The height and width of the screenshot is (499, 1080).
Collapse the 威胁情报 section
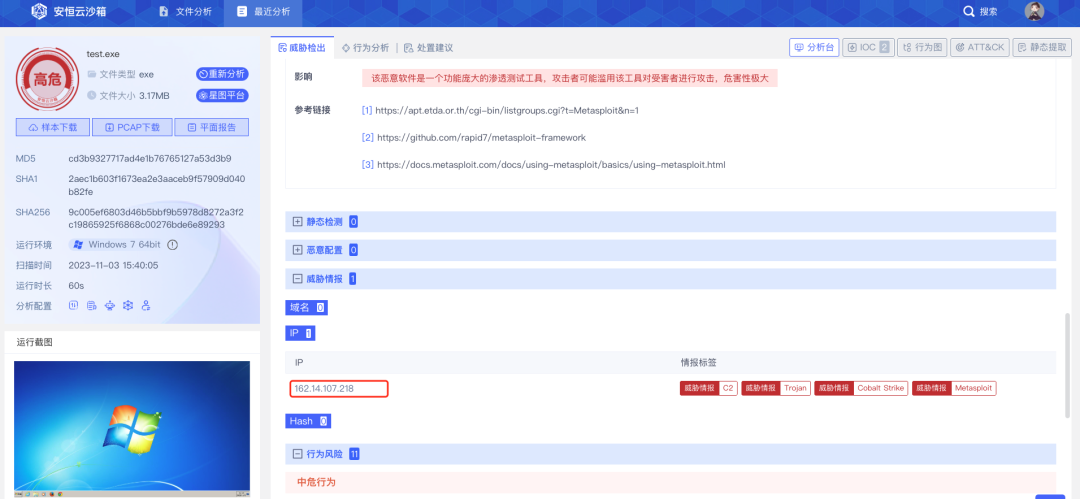(298, 279)
